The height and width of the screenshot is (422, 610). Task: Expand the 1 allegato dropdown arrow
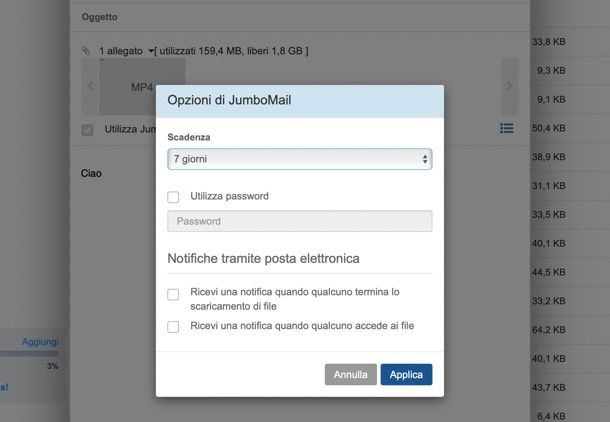click(x=151, y=51)
